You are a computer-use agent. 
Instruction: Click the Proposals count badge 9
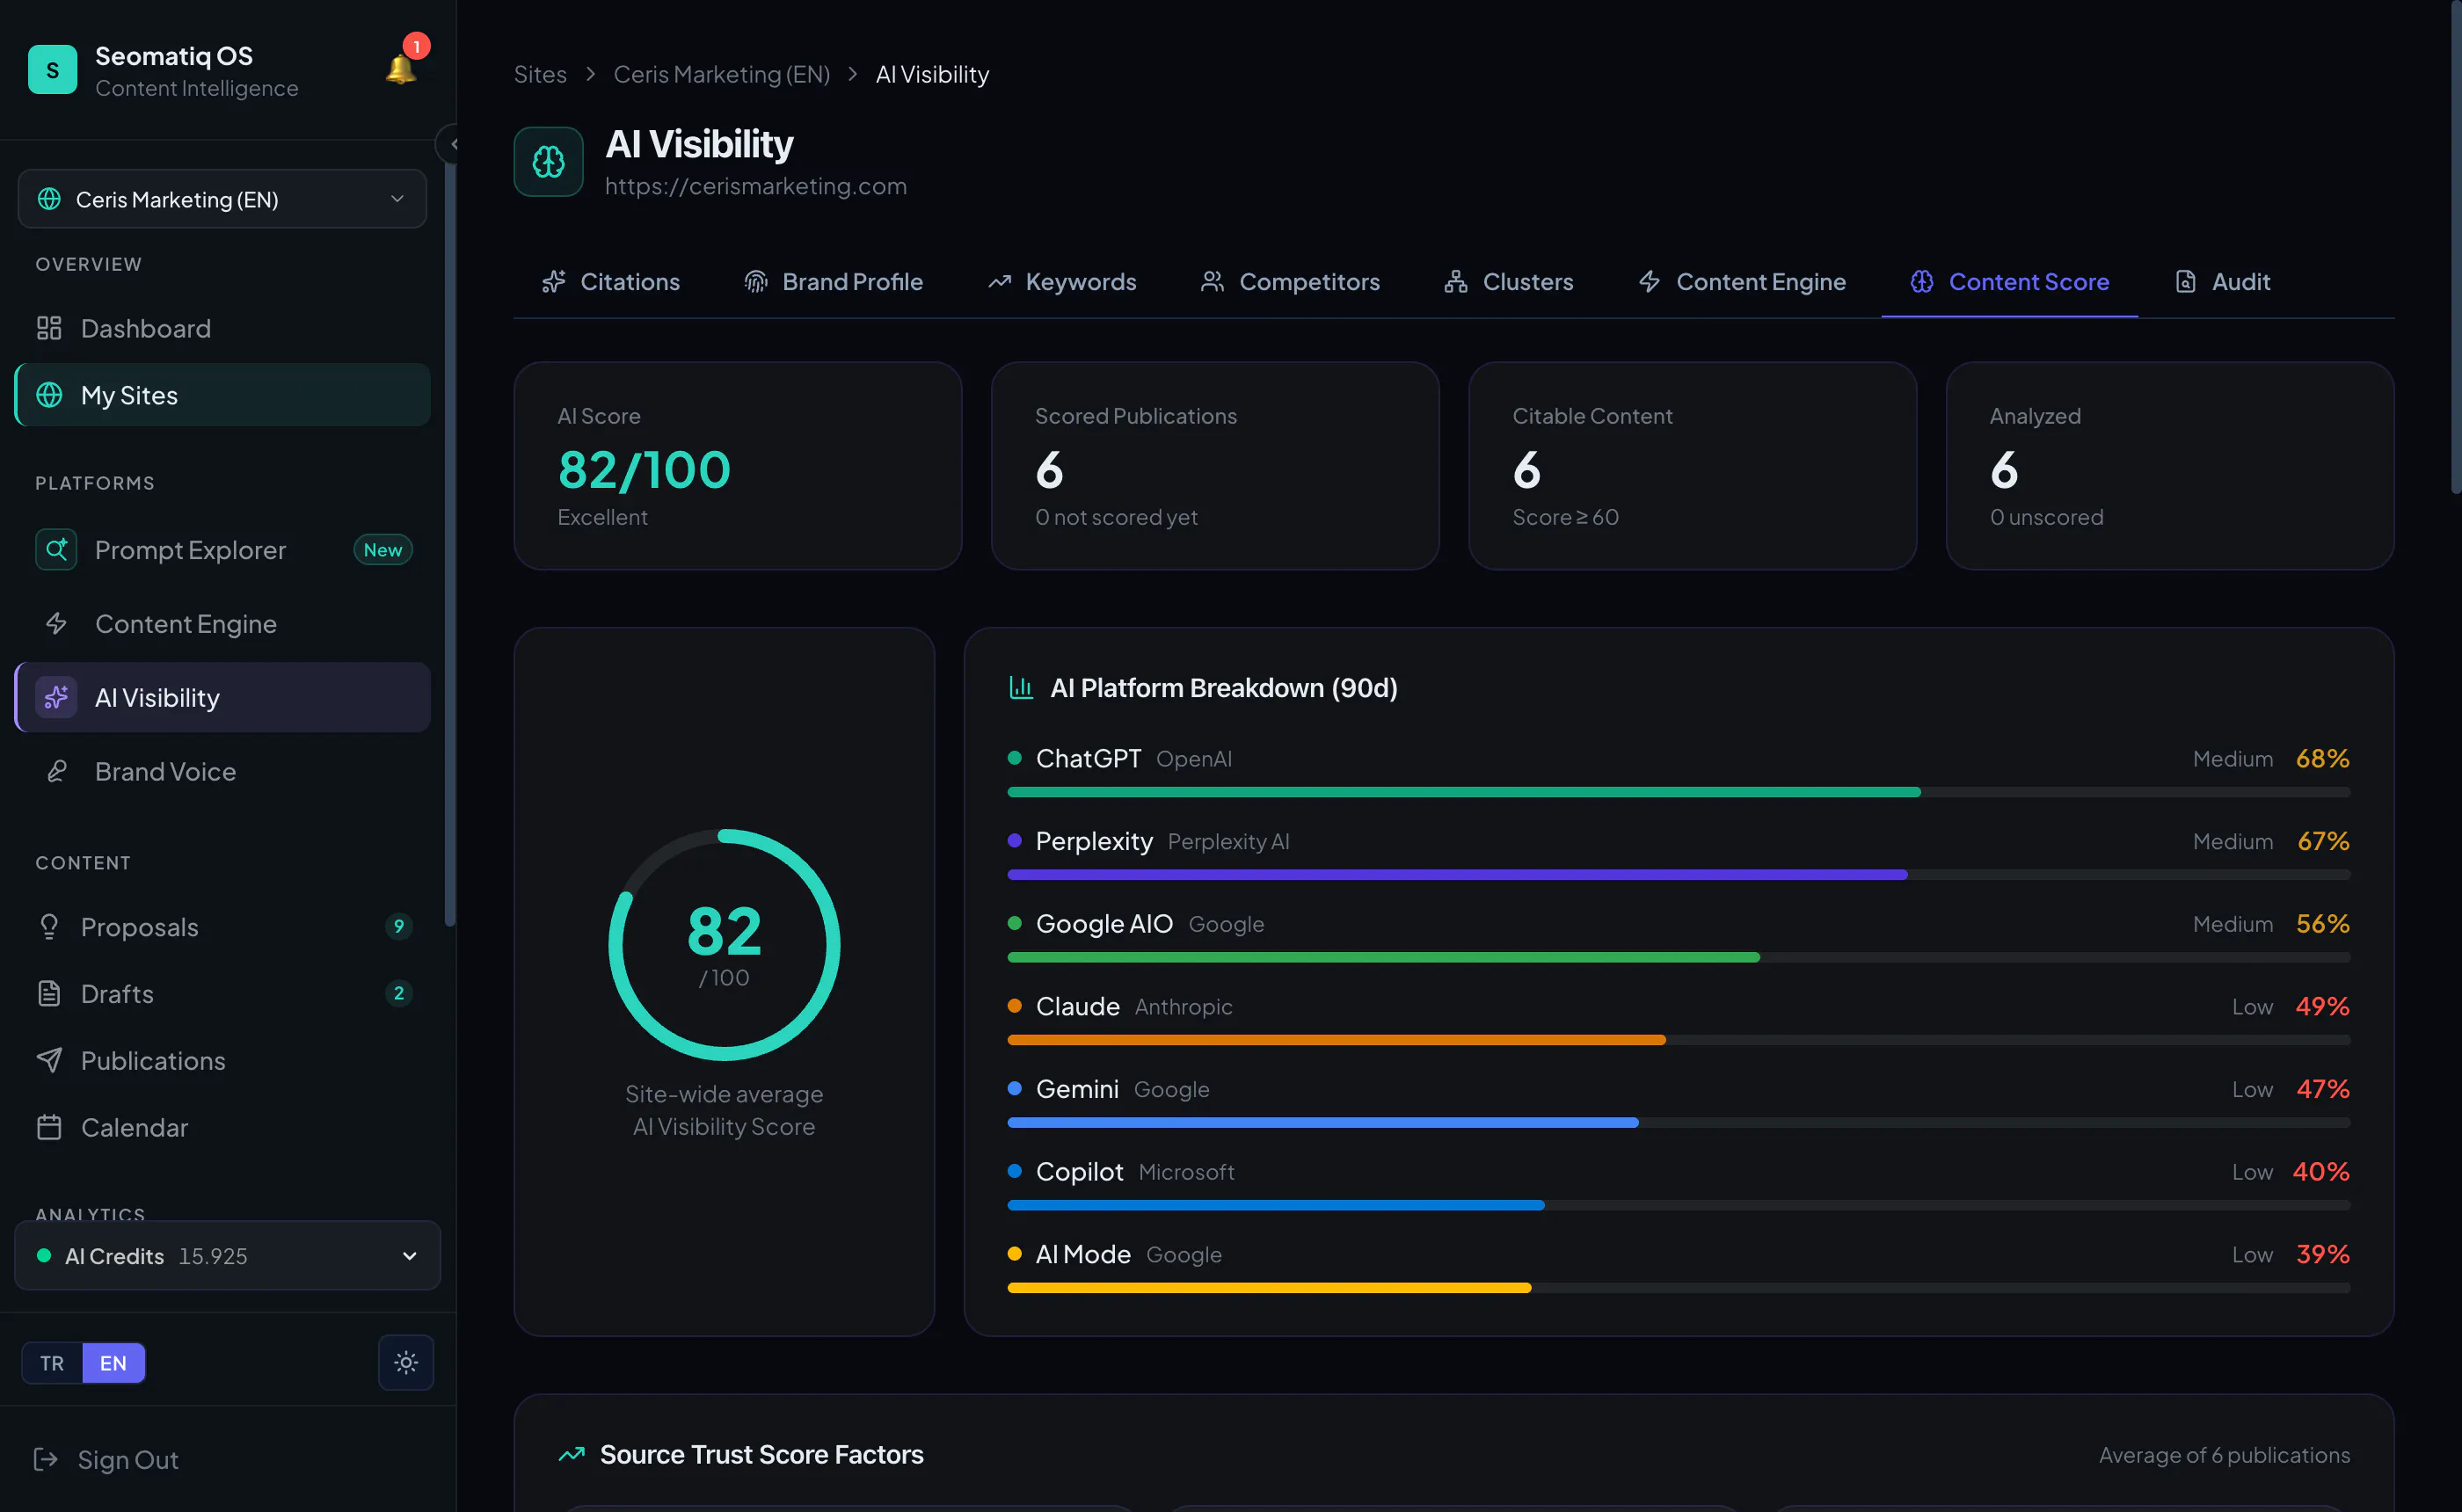click(399, 926)
